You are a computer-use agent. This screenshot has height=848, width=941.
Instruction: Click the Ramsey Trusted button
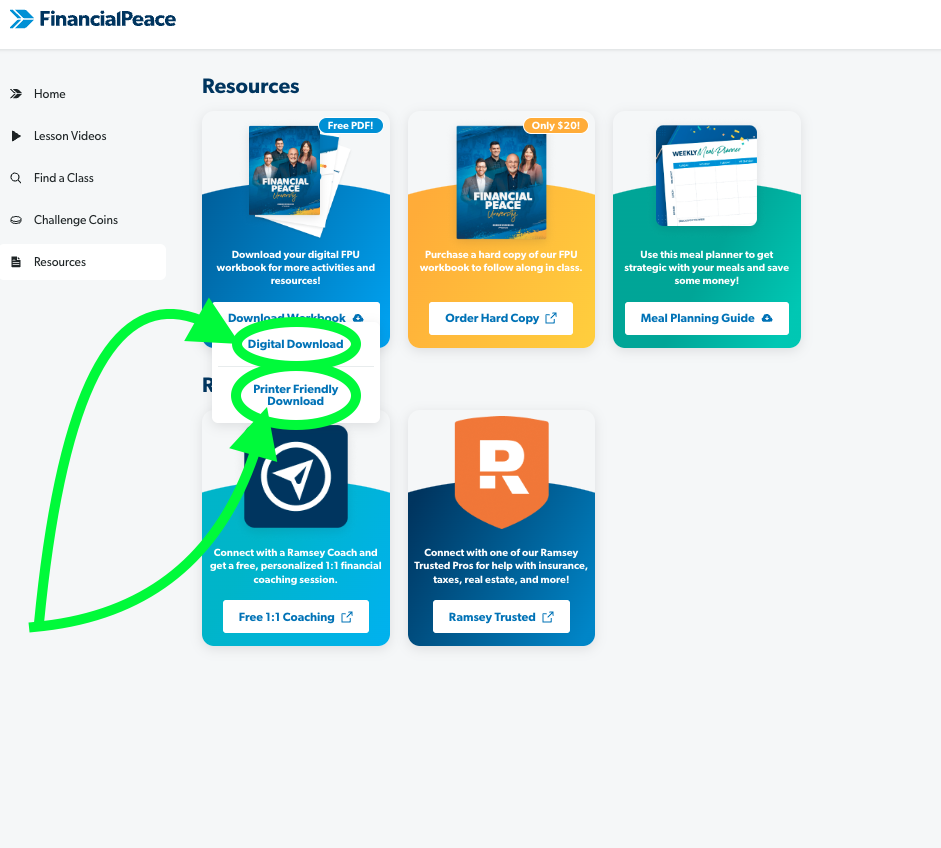tap(502, 617)
